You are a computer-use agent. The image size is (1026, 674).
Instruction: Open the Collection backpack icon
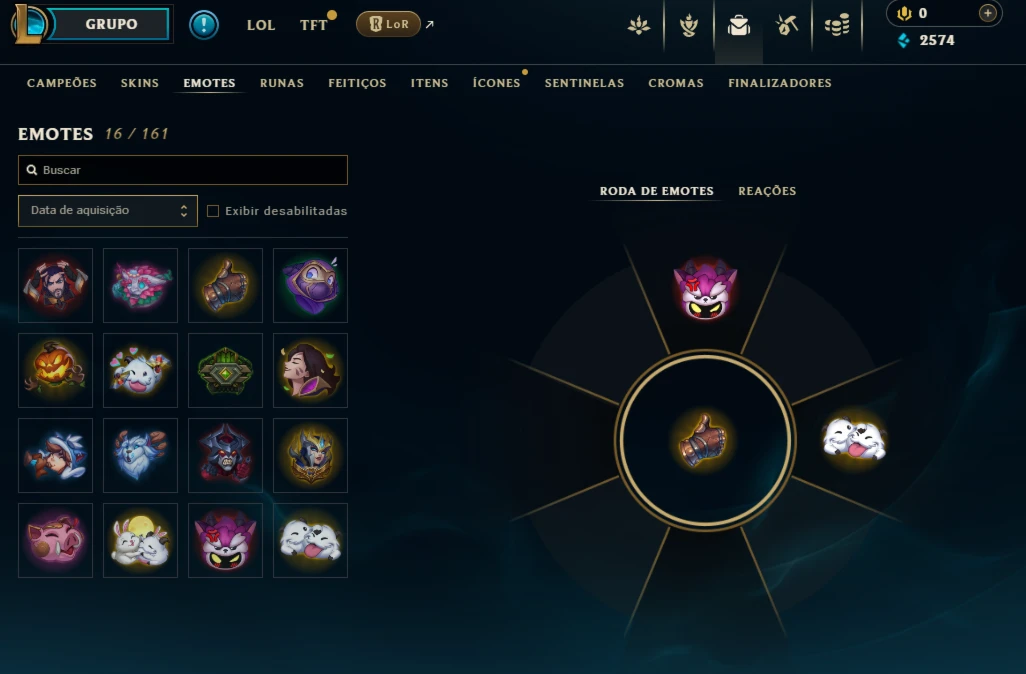tap(738, 26)
